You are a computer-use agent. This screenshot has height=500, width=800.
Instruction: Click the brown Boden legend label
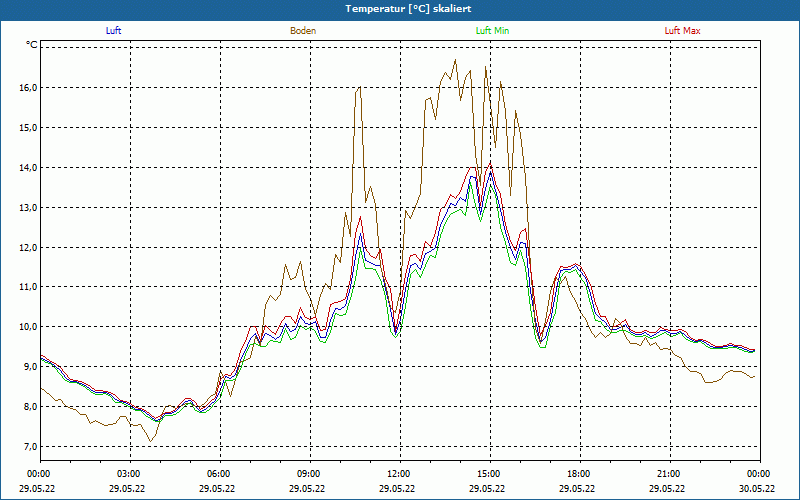[303, 31]
